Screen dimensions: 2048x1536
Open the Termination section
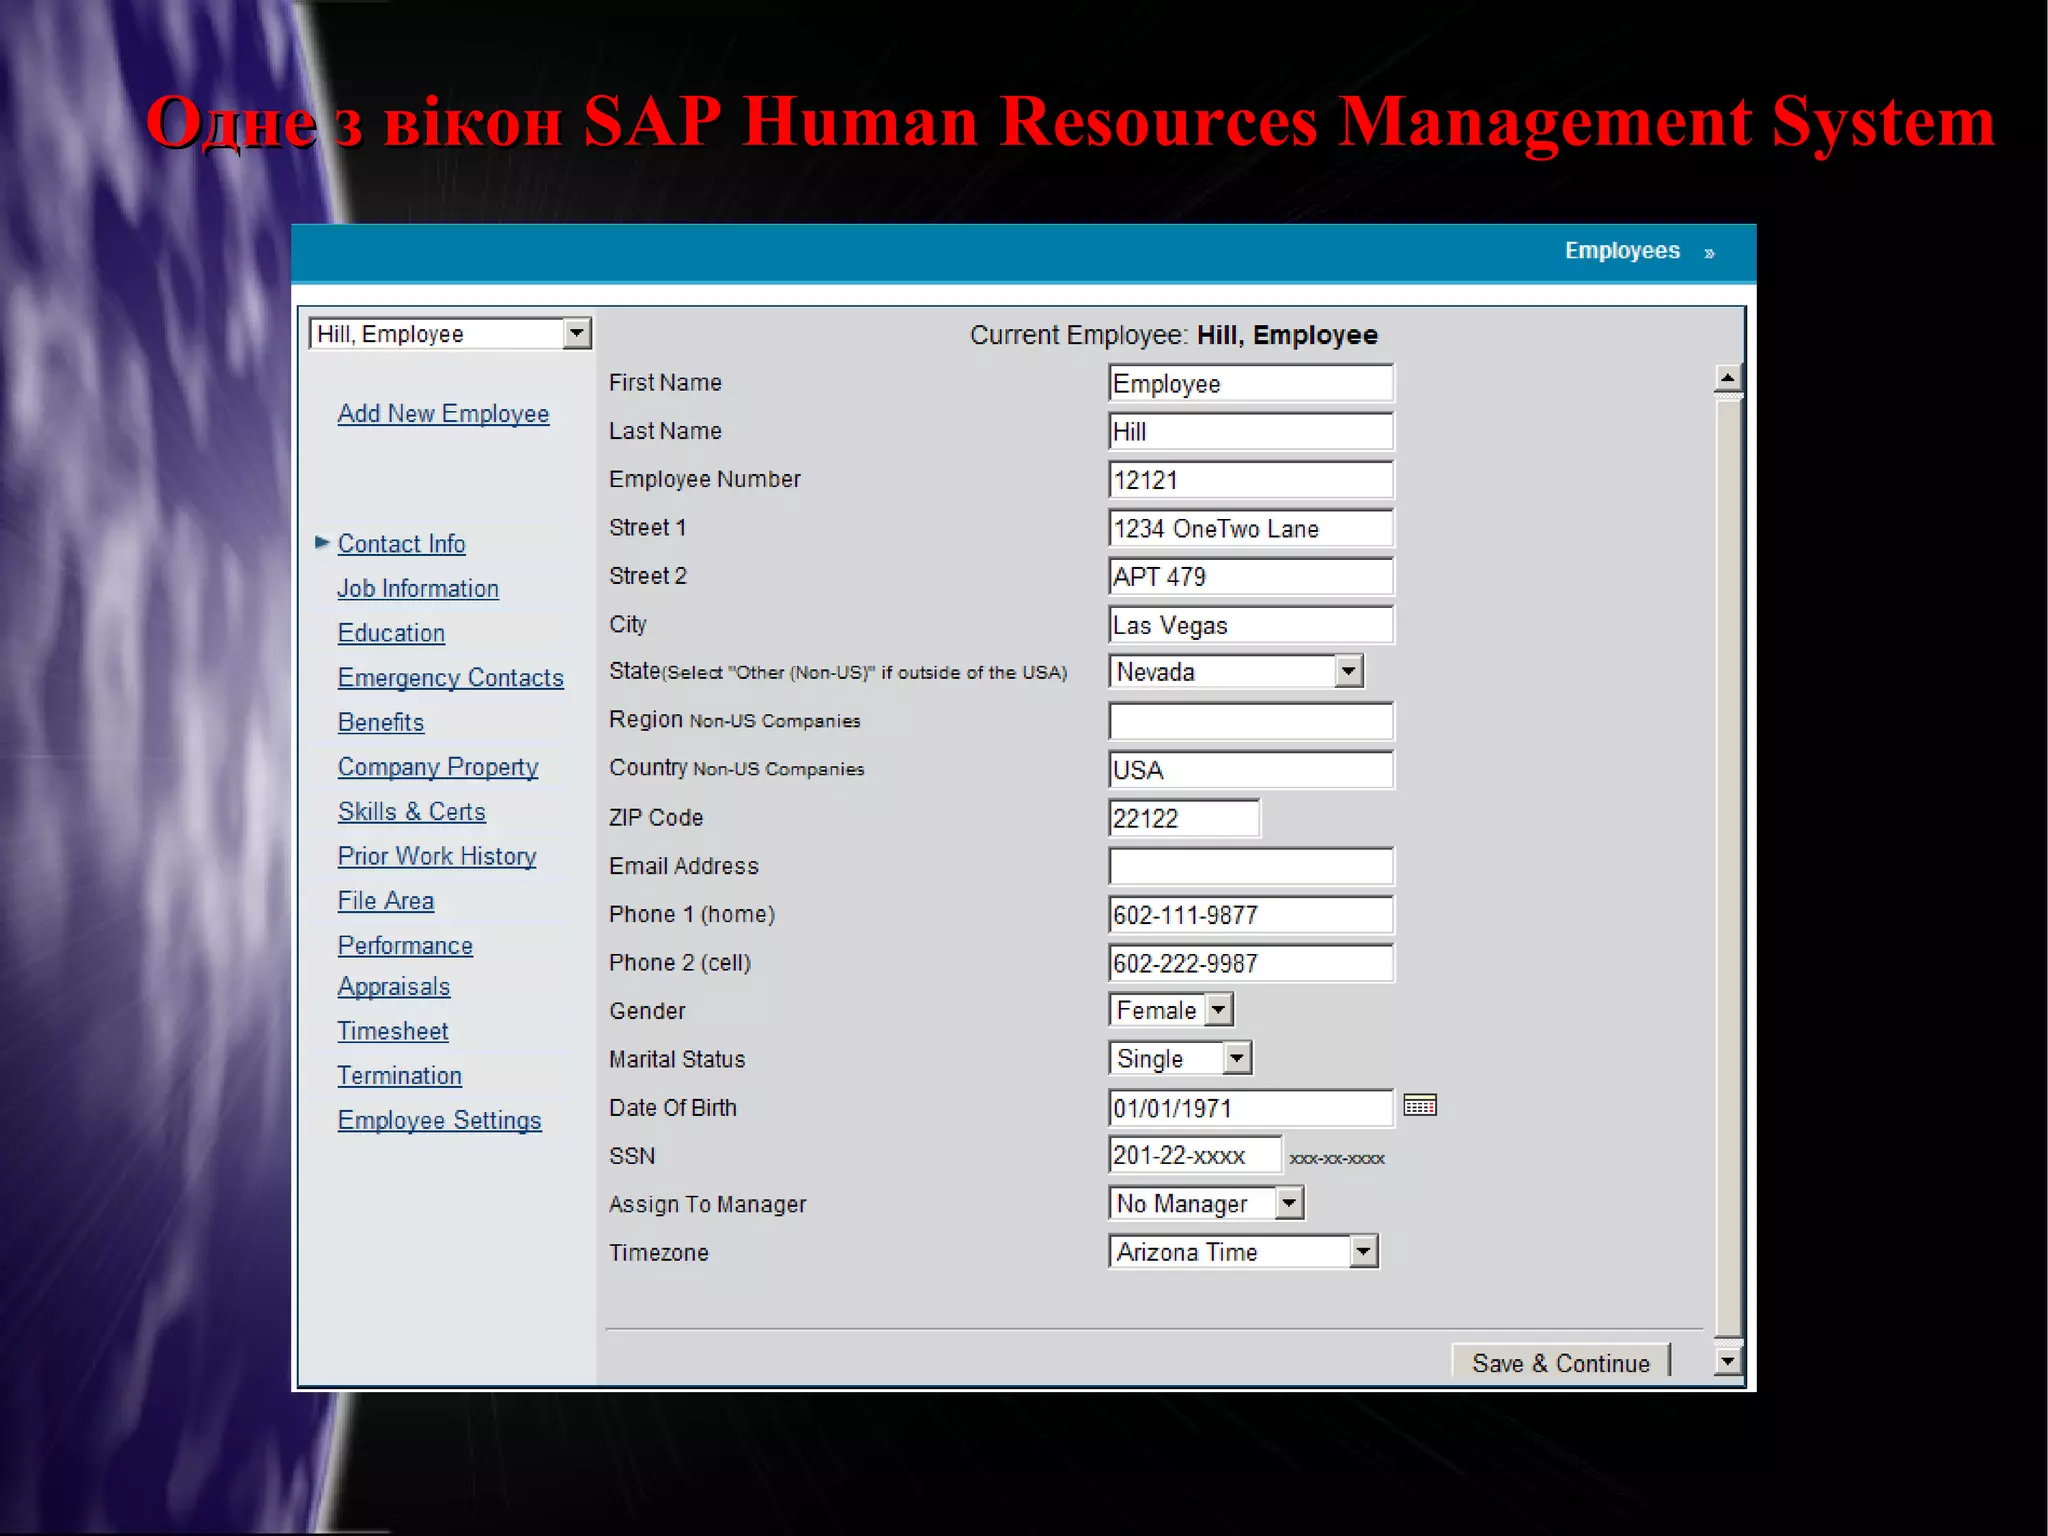click(399, 1075)
